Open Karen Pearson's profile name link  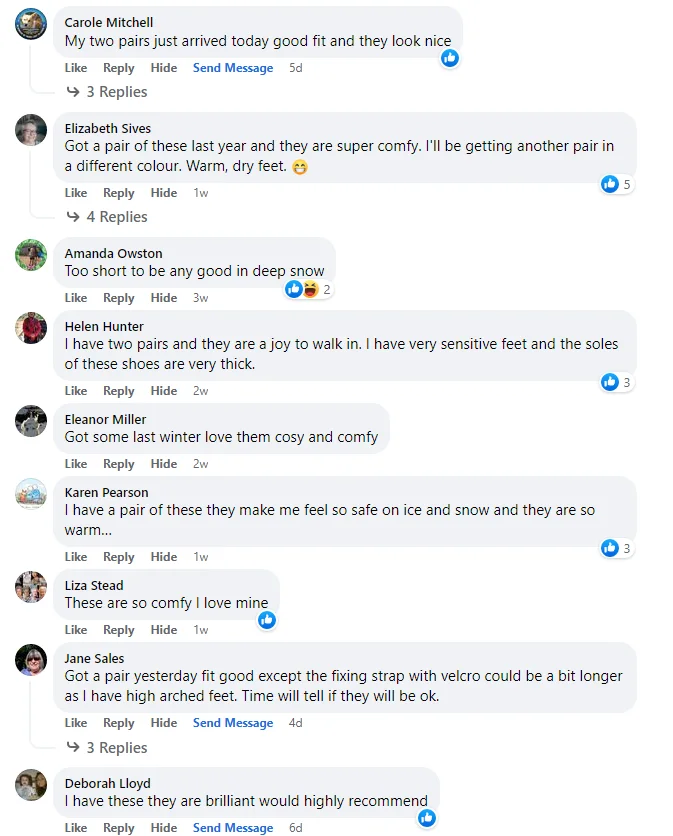point(106,493)
